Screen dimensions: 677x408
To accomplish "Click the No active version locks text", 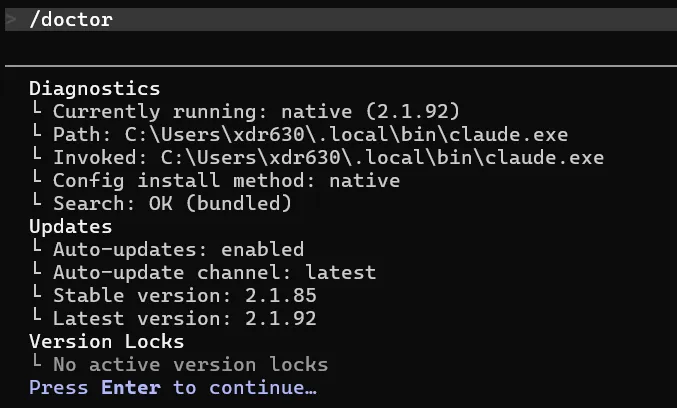I will [190, 364].
